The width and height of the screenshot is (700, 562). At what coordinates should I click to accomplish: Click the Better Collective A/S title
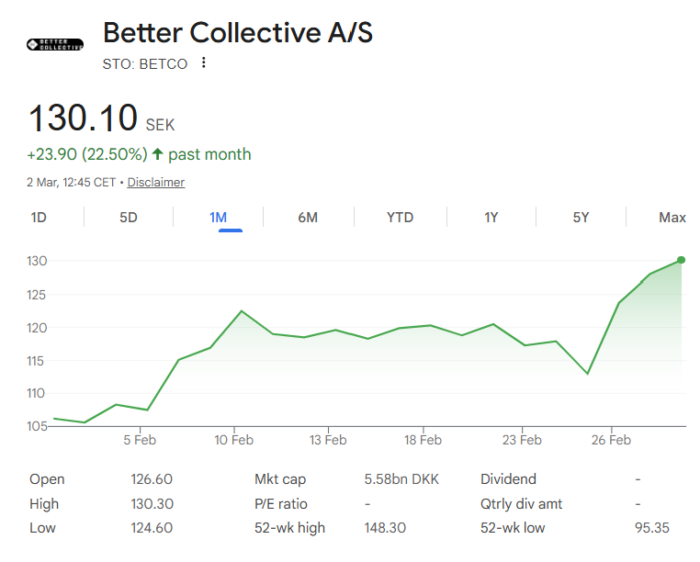coord(238,33)
